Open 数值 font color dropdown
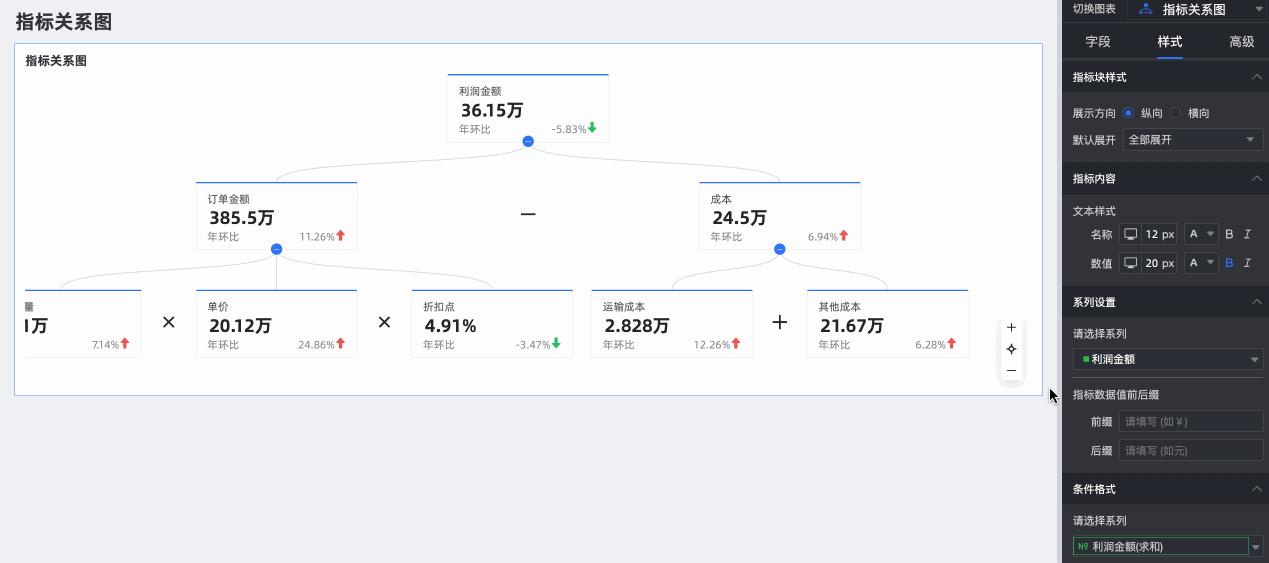 pyautogui.click(x=1201, y=263)
